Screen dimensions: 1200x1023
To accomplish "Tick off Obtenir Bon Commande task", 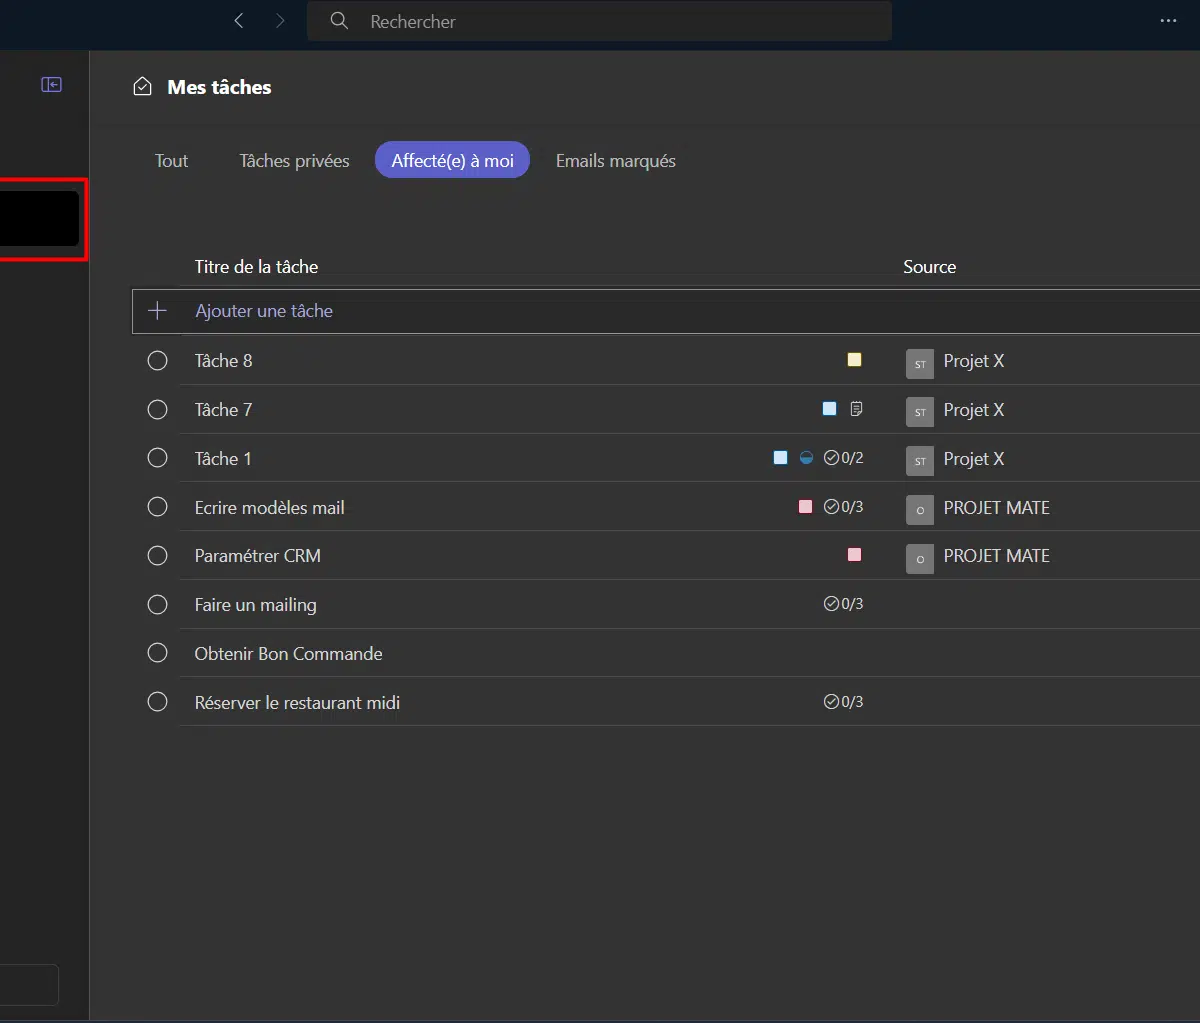I will tap(157, 654).
